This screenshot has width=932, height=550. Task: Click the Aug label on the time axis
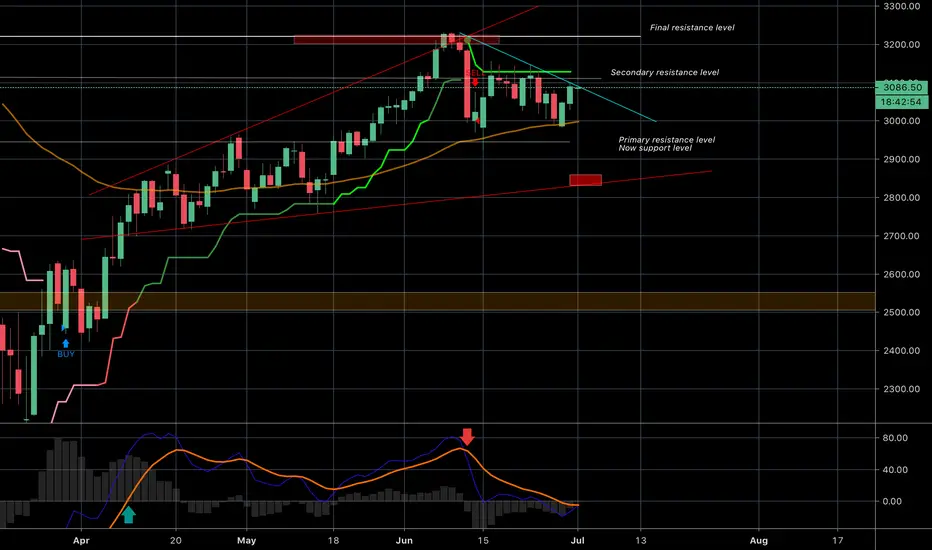[758, 540]
